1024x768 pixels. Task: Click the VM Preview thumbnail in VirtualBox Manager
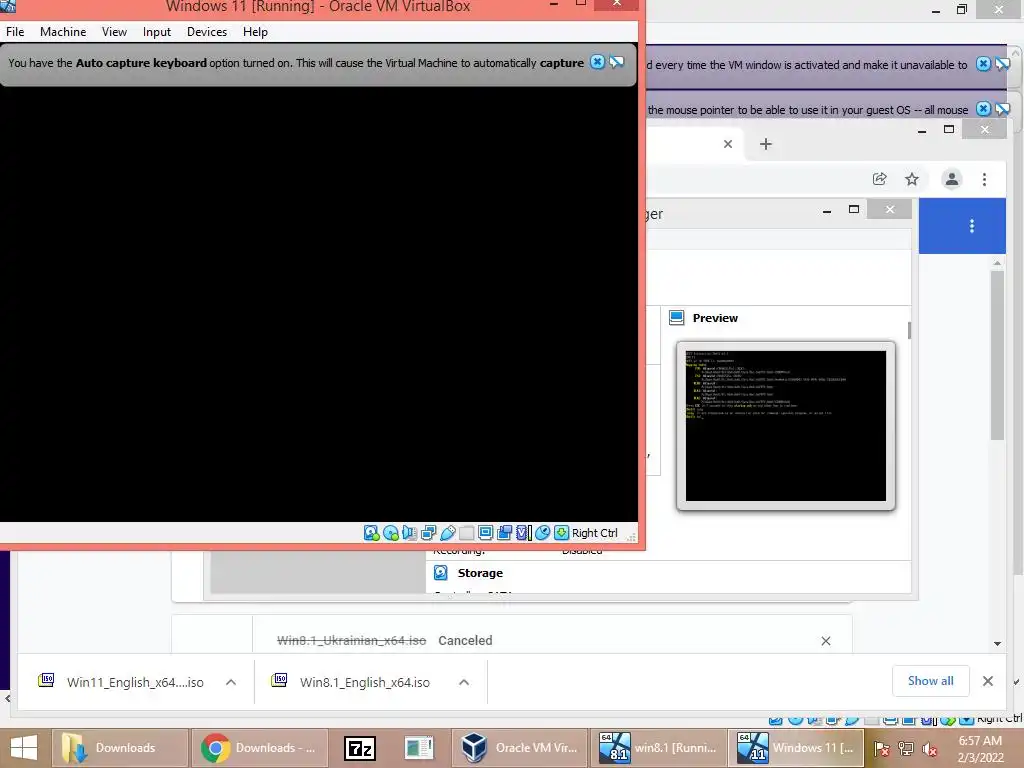786,426
